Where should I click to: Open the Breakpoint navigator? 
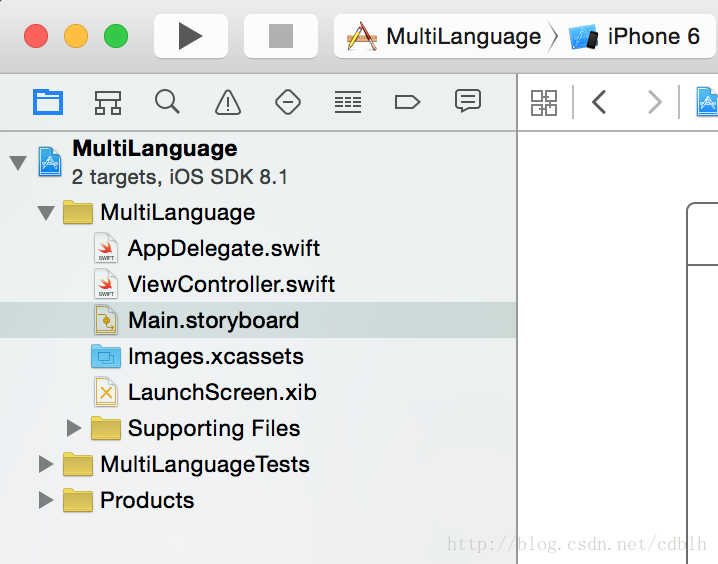pos(407,102)
